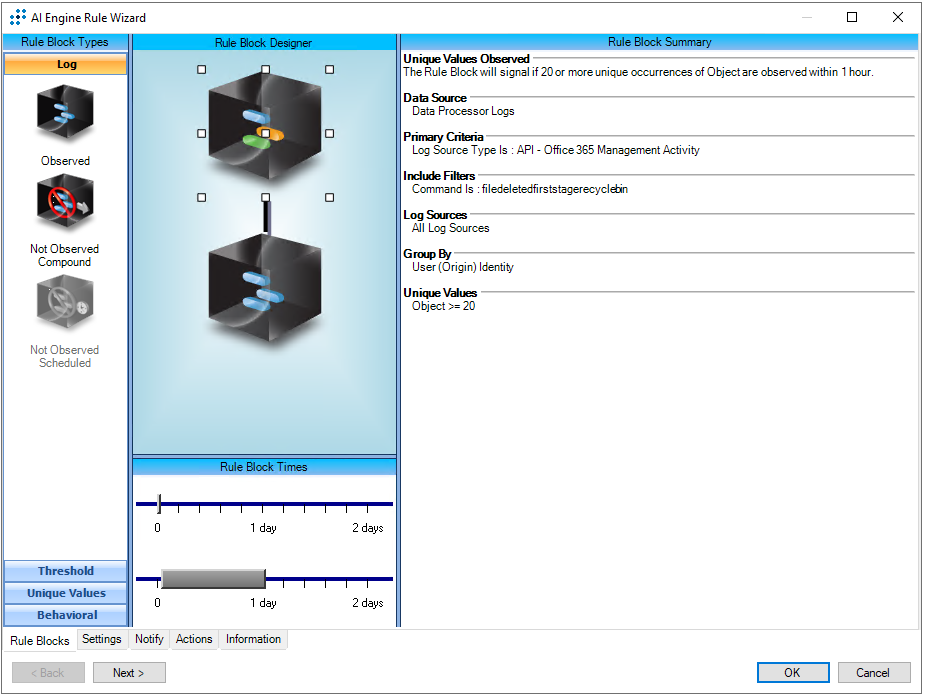Expand the Threshold rule block types section
This screenshot has height=696, width=925.
(x=66, y=571)
